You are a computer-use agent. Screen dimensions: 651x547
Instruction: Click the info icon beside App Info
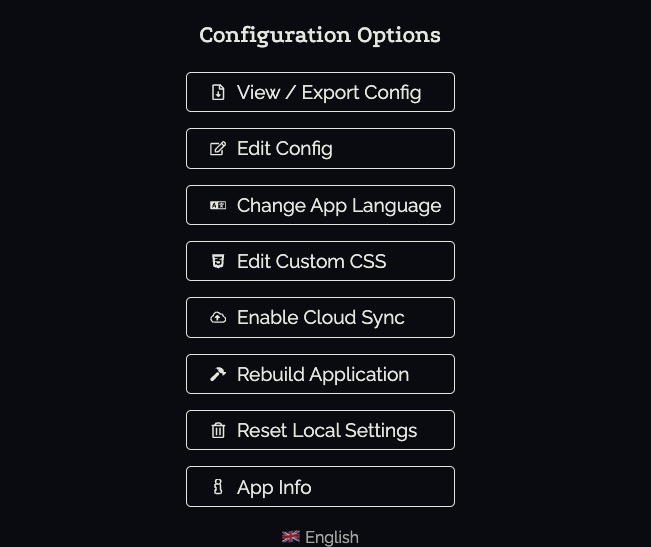click(218, 487)
